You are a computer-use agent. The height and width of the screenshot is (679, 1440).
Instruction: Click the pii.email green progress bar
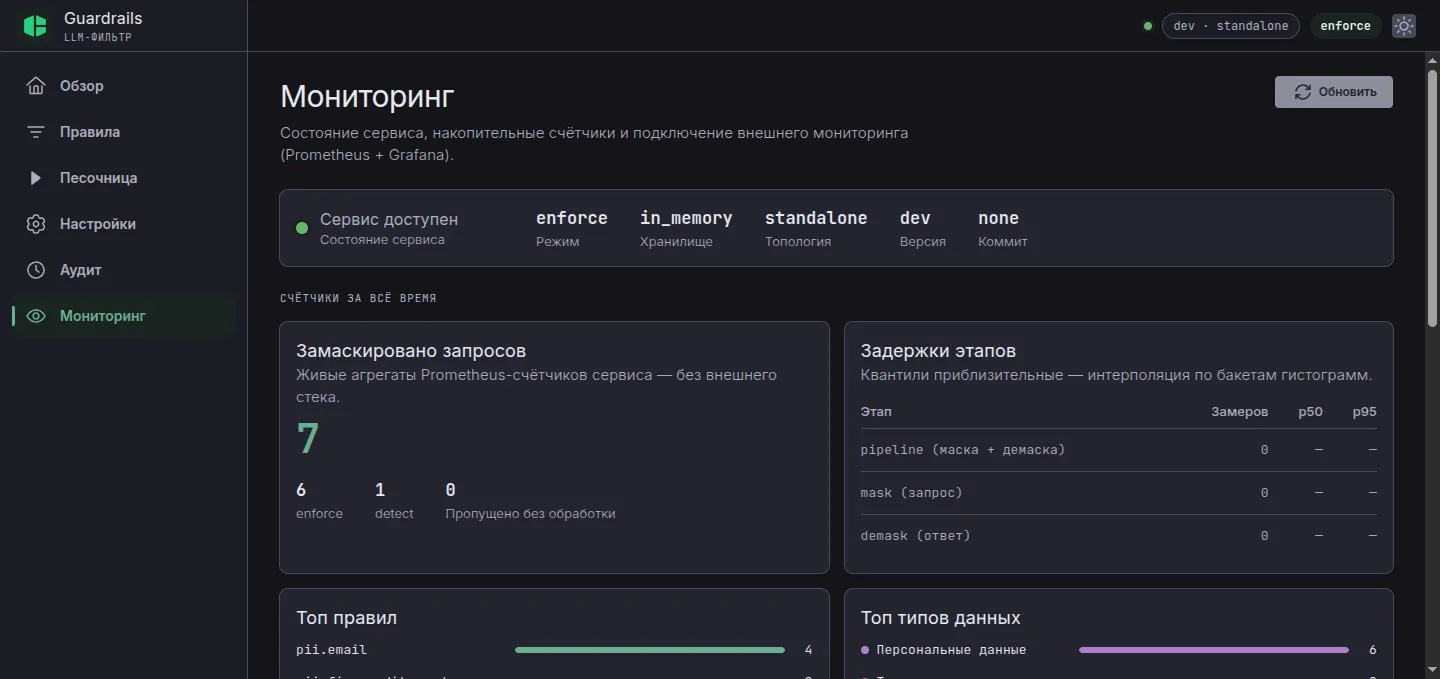650,650
